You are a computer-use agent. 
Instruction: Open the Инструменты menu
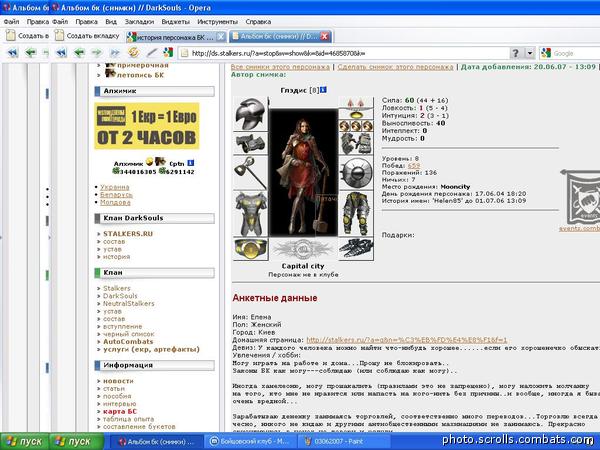217,22
